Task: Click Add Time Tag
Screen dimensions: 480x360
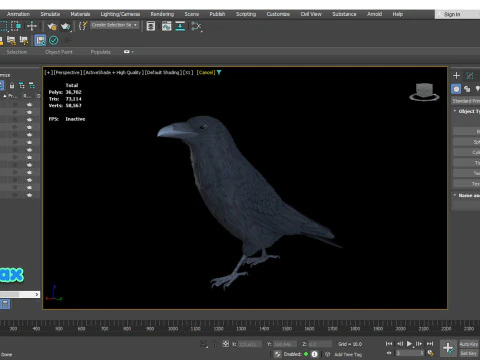Action: click(348, 355)
